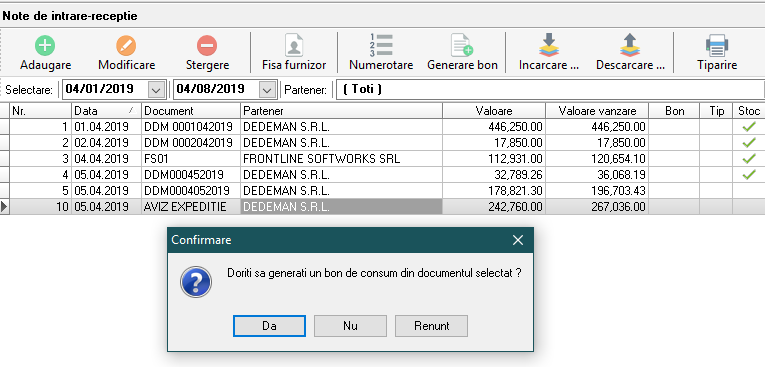Screen dimensions: 765x367
Task: Click the orange Modificare pencil icon
Action: tap(126, 46)
